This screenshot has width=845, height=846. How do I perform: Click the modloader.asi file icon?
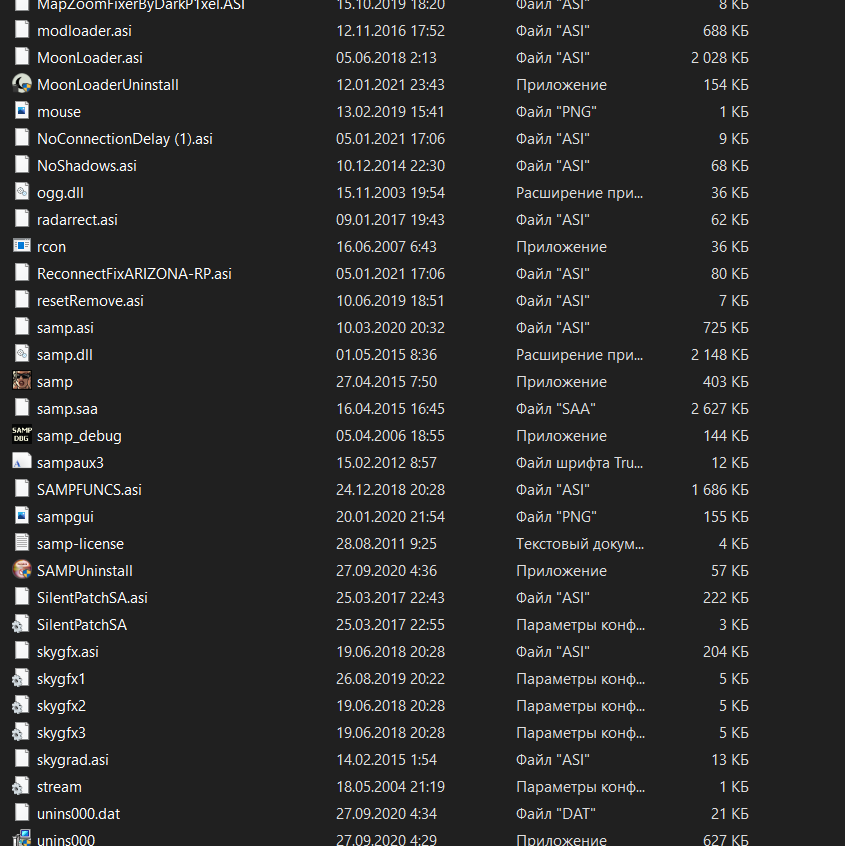[22, 30]
